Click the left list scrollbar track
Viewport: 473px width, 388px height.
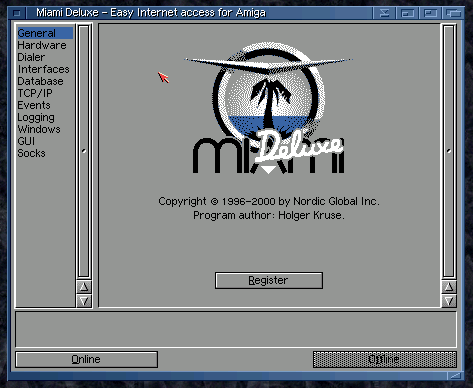84,151
